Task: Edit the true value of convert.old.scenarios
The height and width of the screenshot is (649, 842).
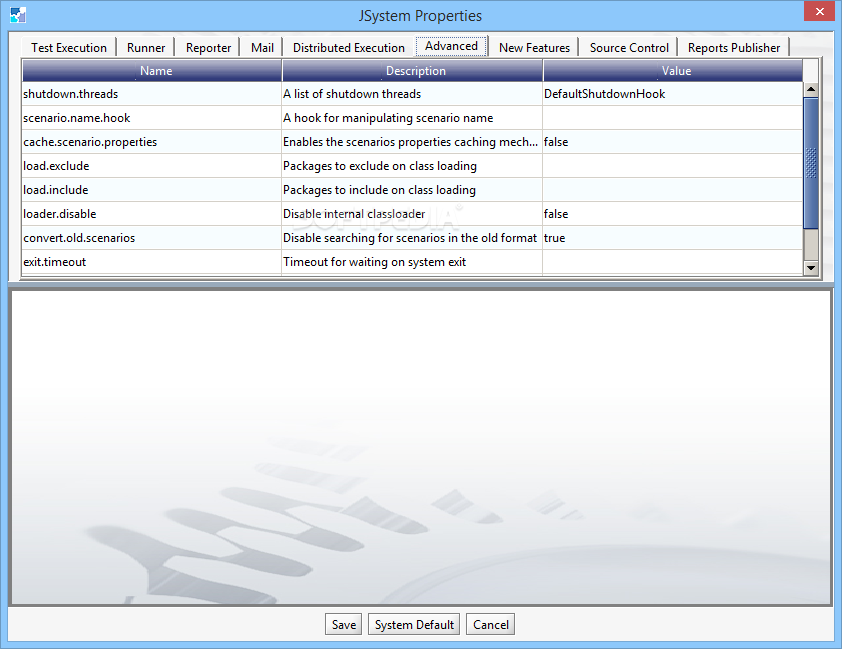Action: [x=673, y=238]
